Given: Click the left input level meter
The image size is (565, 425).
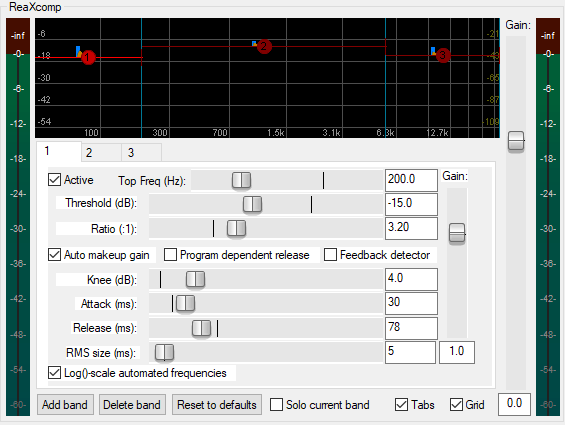Looking at the screenshot, I should (x=18, y=217).
